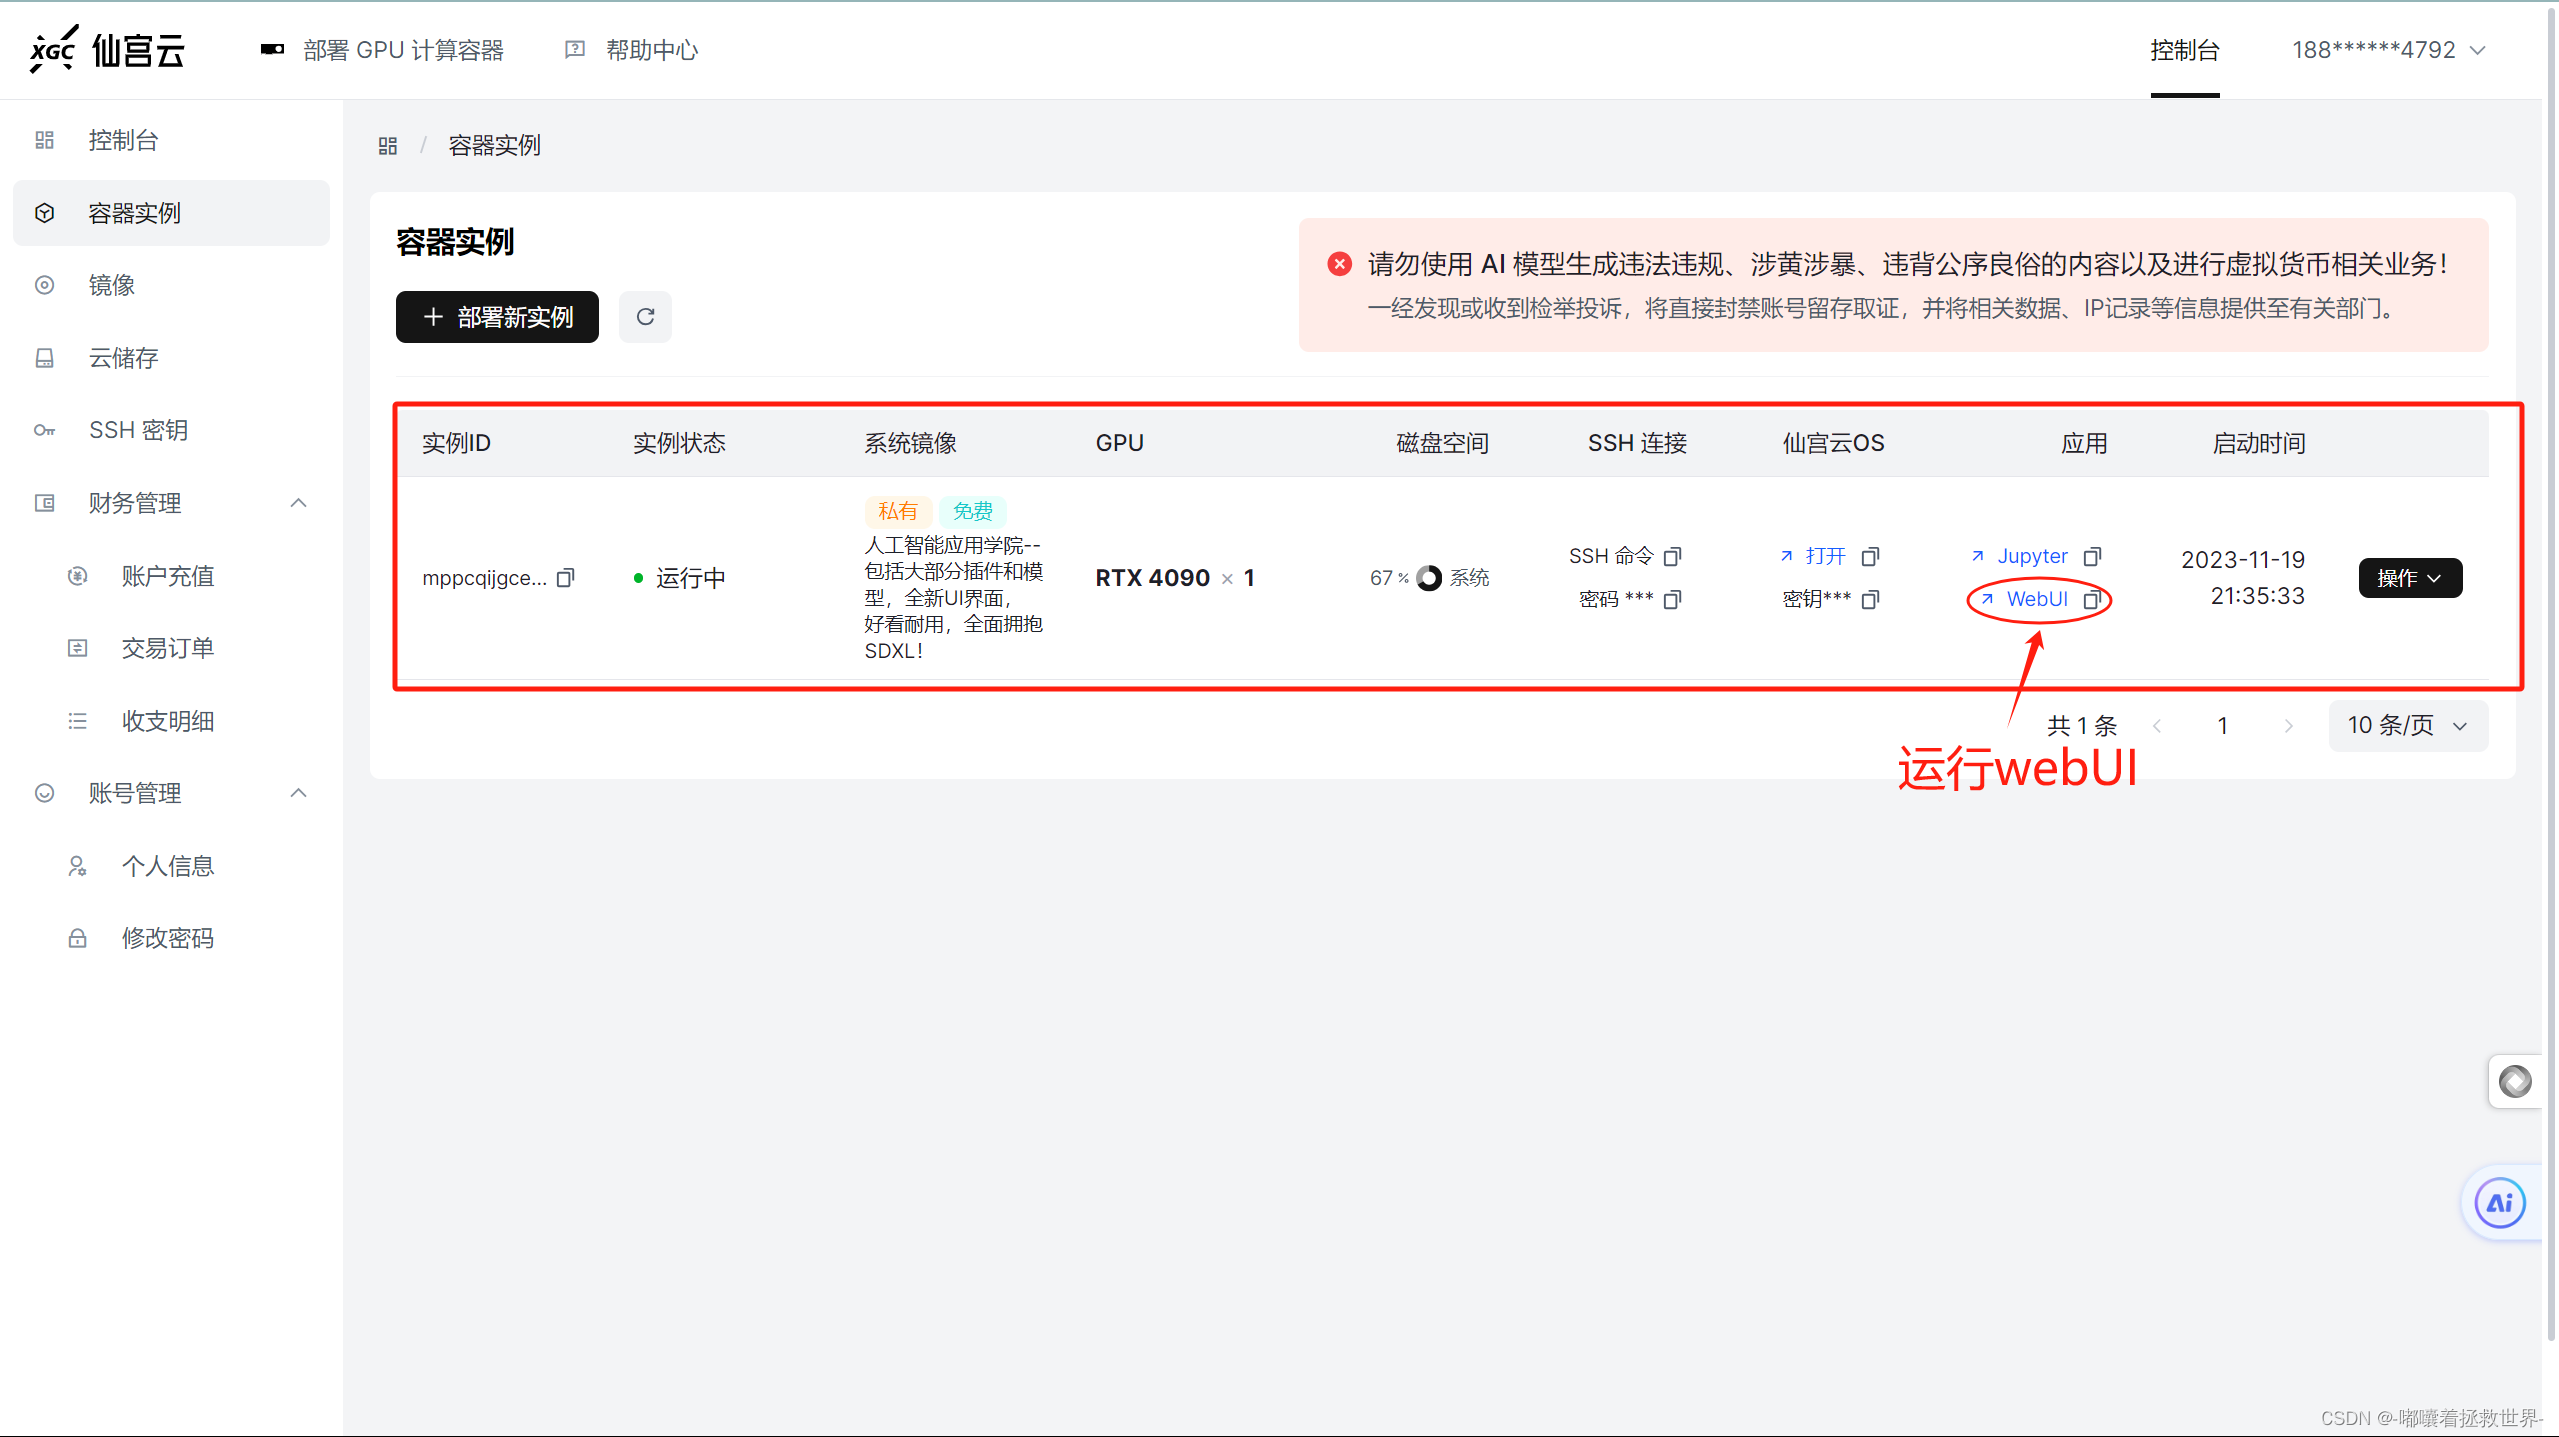Collapse the 财务管理 sidebar section
This screenshot has height=1437, width=2559.
[298, 503]
